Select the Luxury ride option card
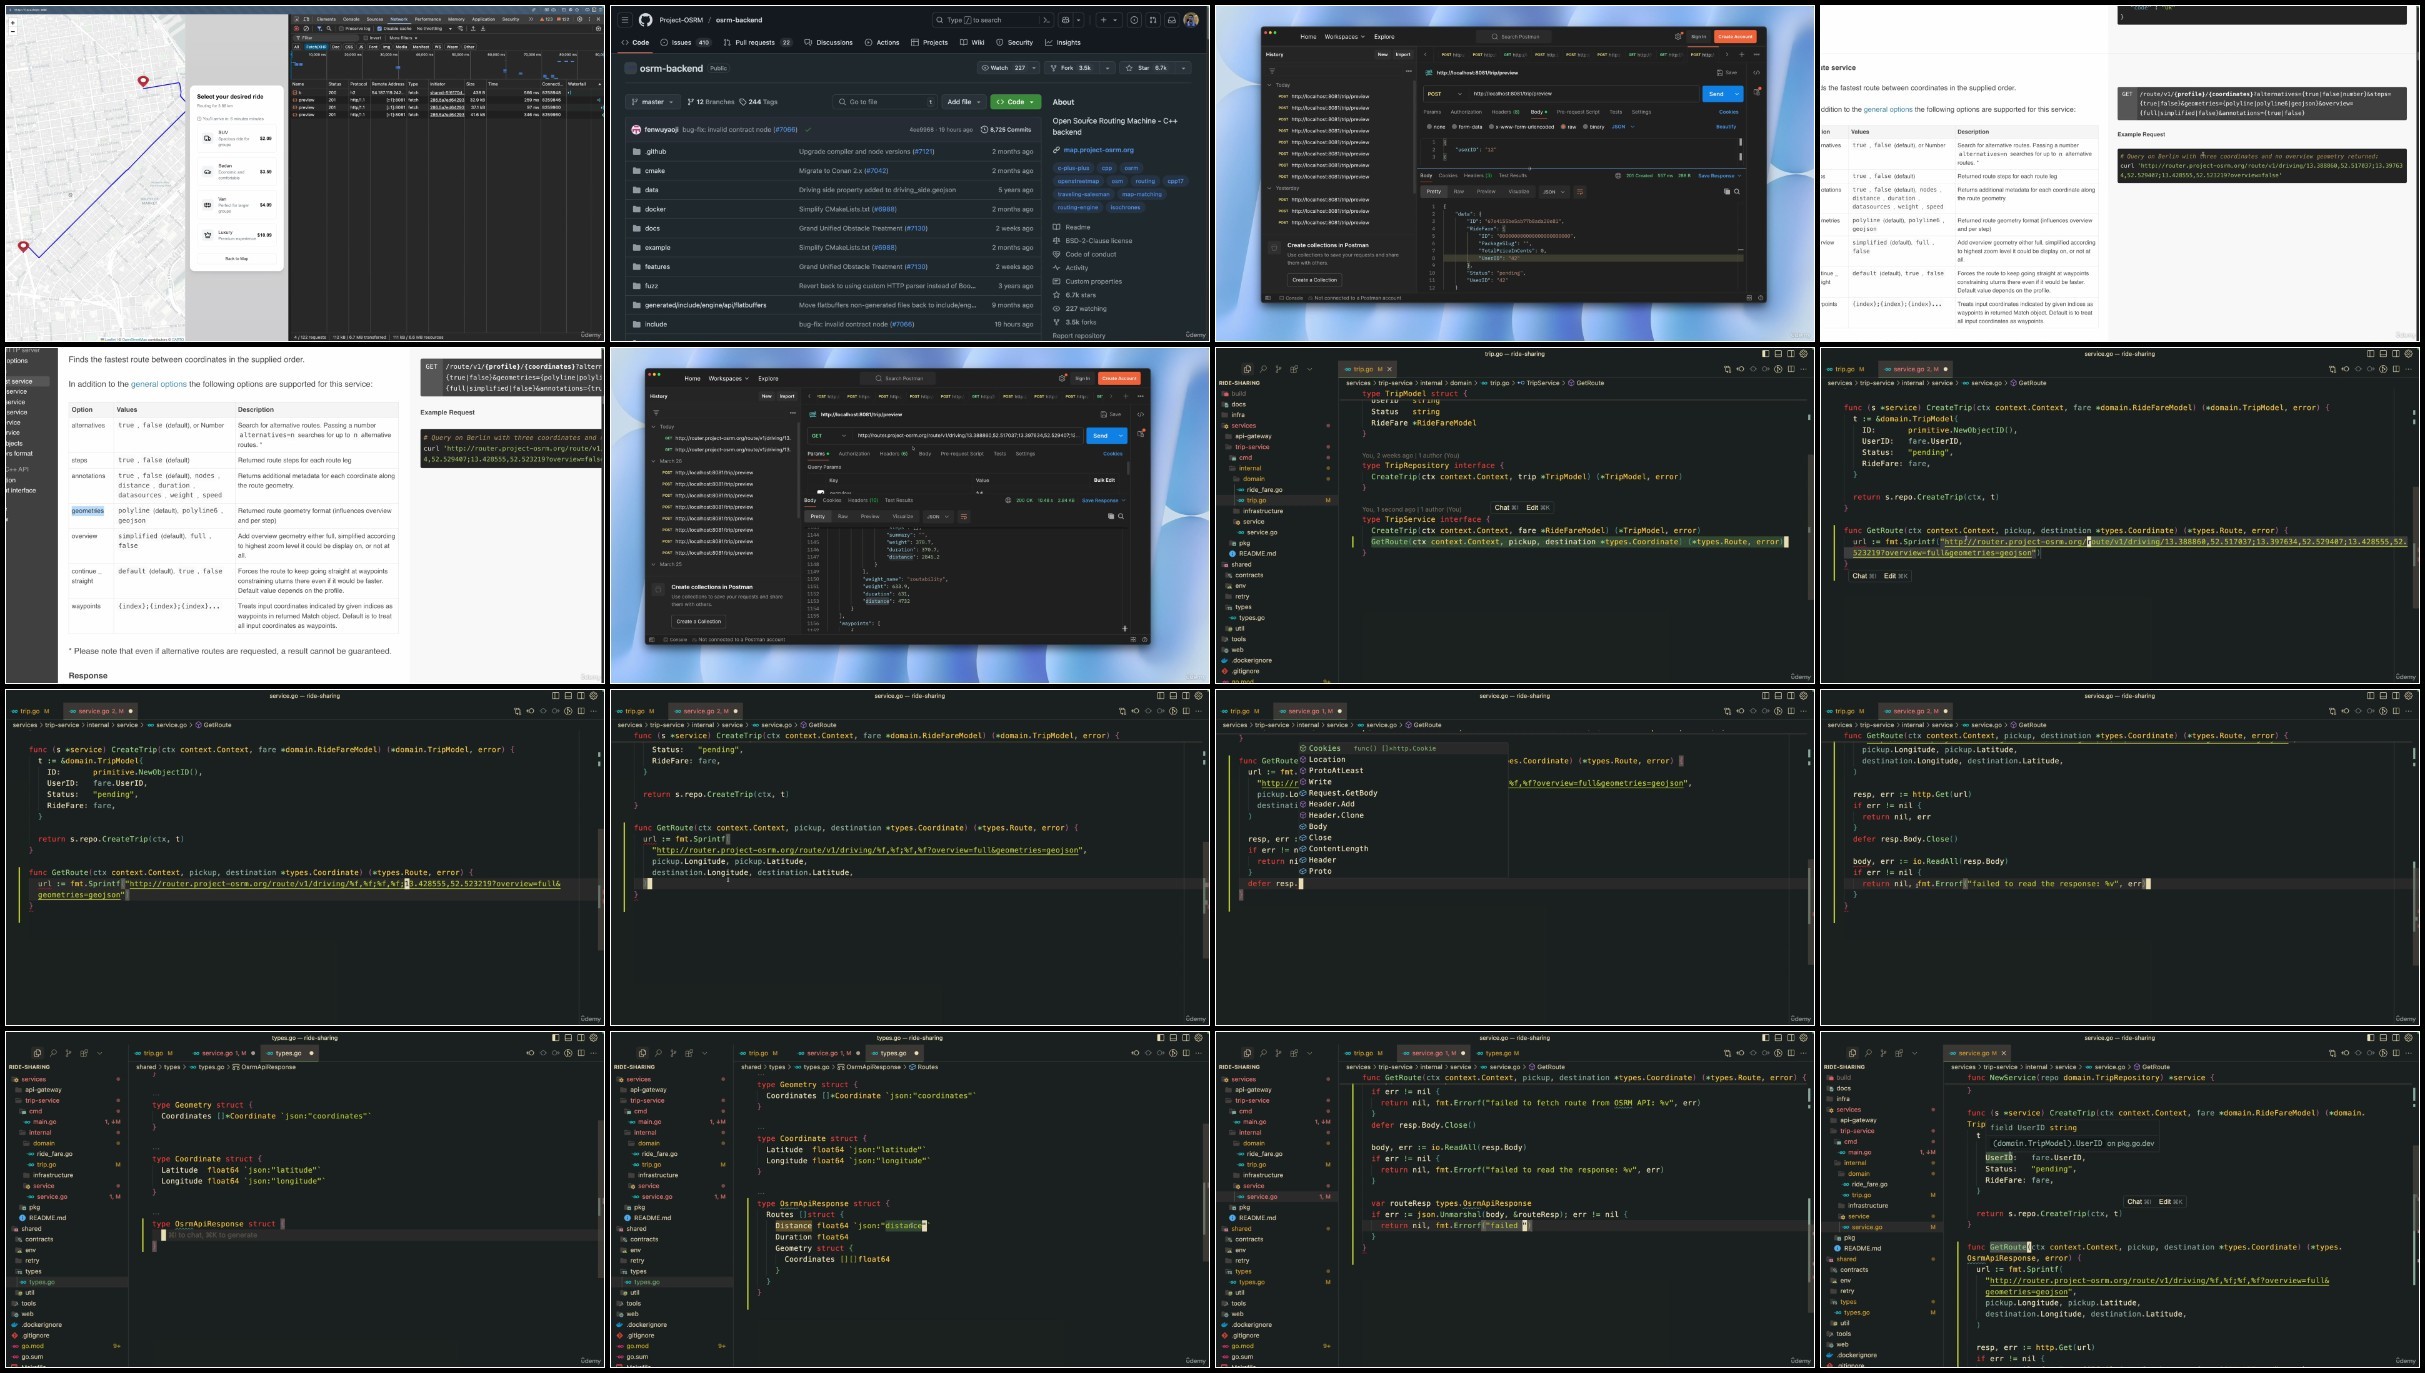The image size is (2425, 1373). pos(236,235)
